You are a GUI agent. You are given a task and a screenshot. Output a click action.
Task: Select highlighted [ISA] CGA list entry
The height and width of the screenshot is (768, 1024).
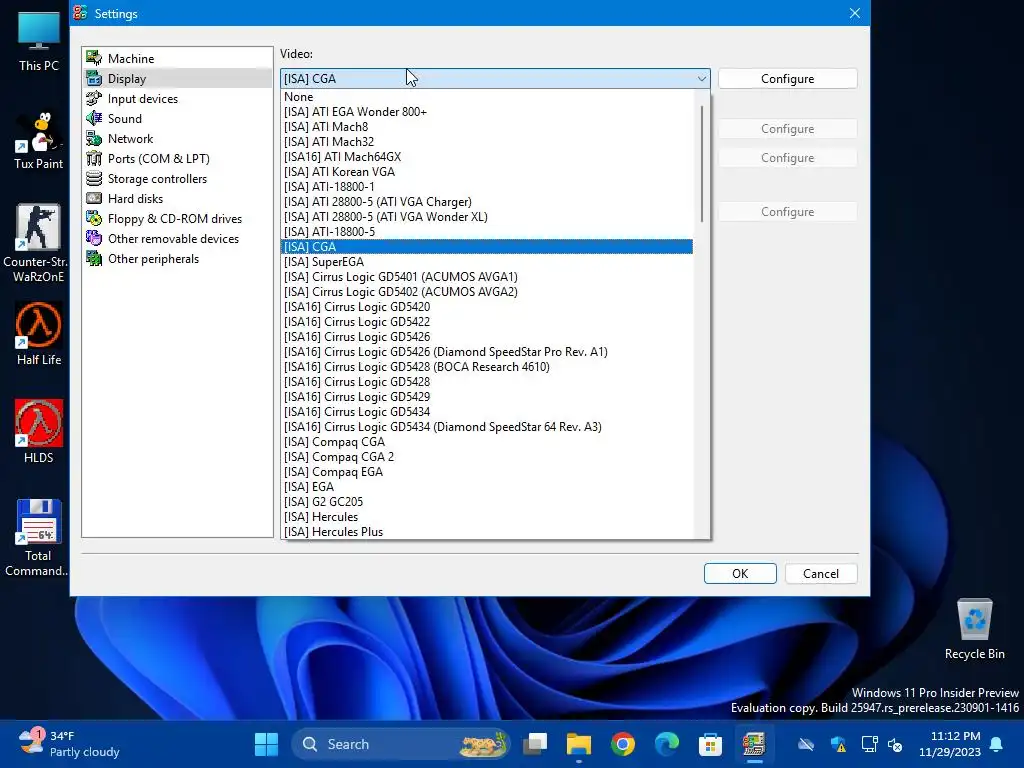pyautogui.click(x=487, y=247)
